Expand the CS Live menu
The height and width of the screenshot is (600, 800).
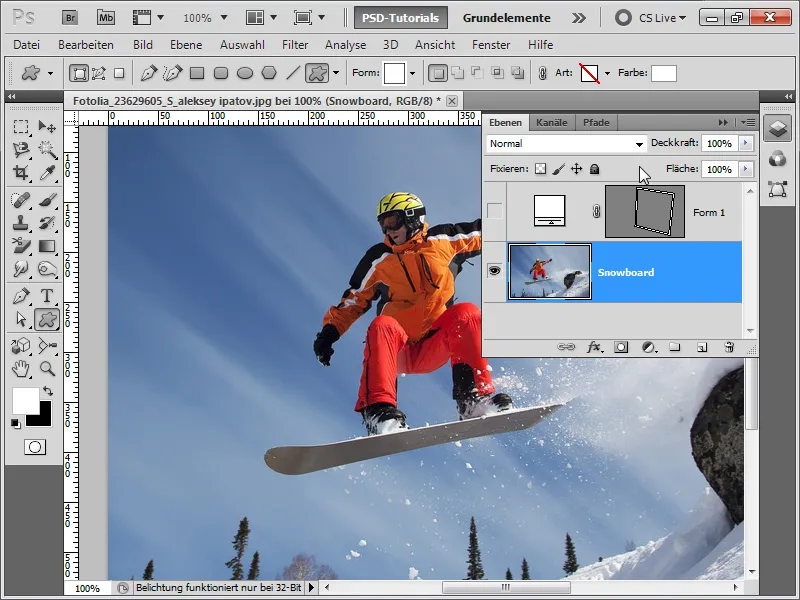point(663,18)
